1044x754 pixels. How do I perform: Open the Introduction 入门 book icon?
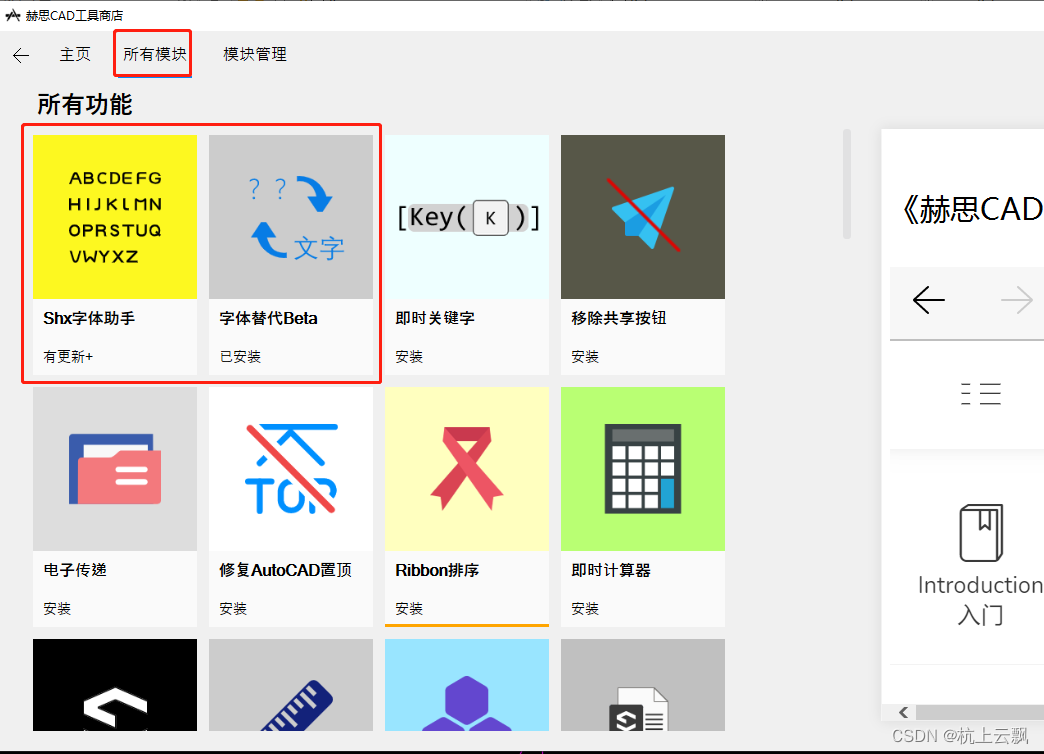tap(981, 533)
